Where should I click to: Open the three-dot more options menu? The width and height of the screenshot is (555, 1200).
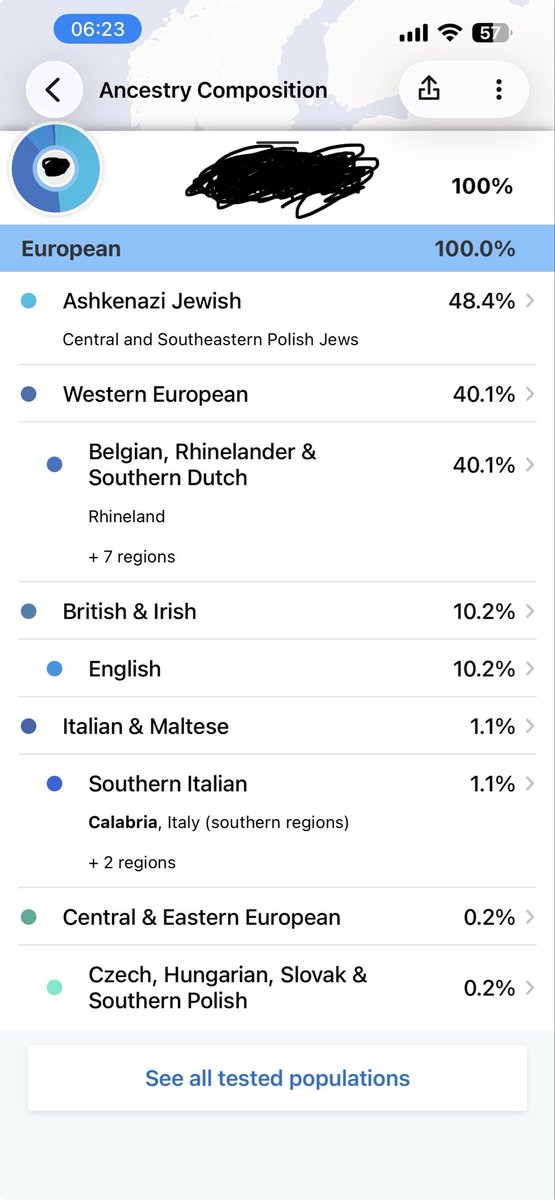tap(498, 90)
